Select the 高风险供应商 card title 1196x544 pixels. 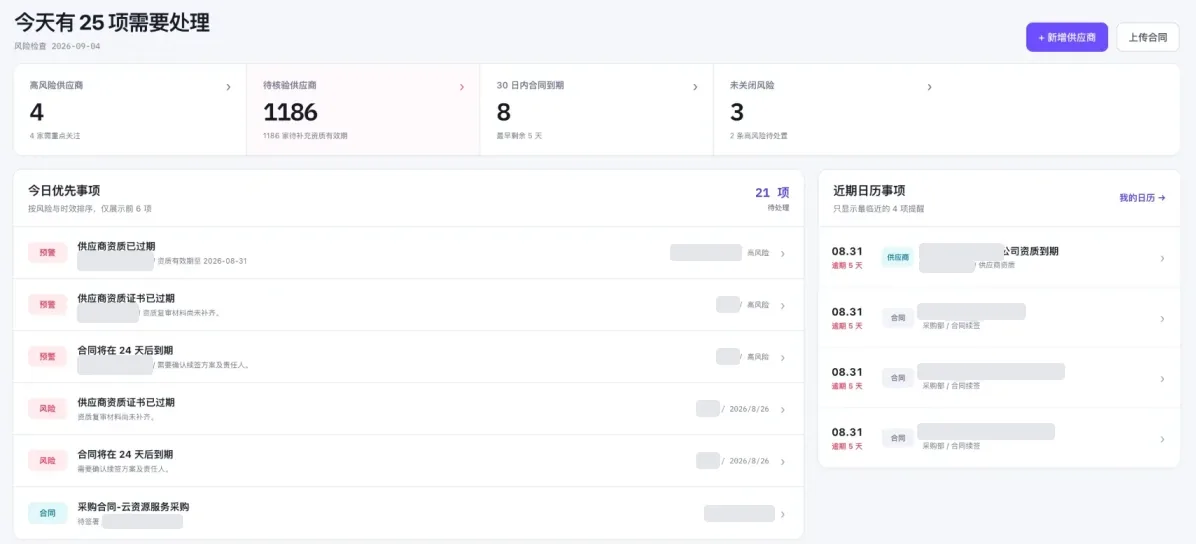click(56, 85)
